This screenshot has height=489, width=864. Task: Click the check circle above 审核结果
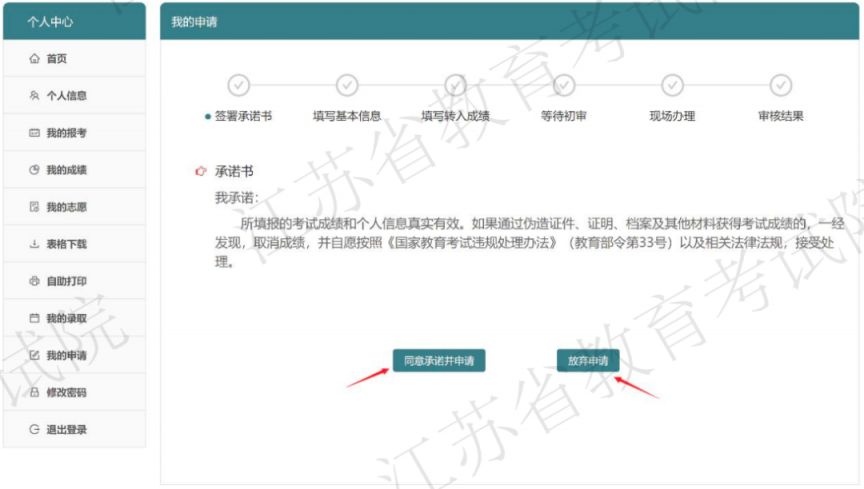click(x=781, y=85)
